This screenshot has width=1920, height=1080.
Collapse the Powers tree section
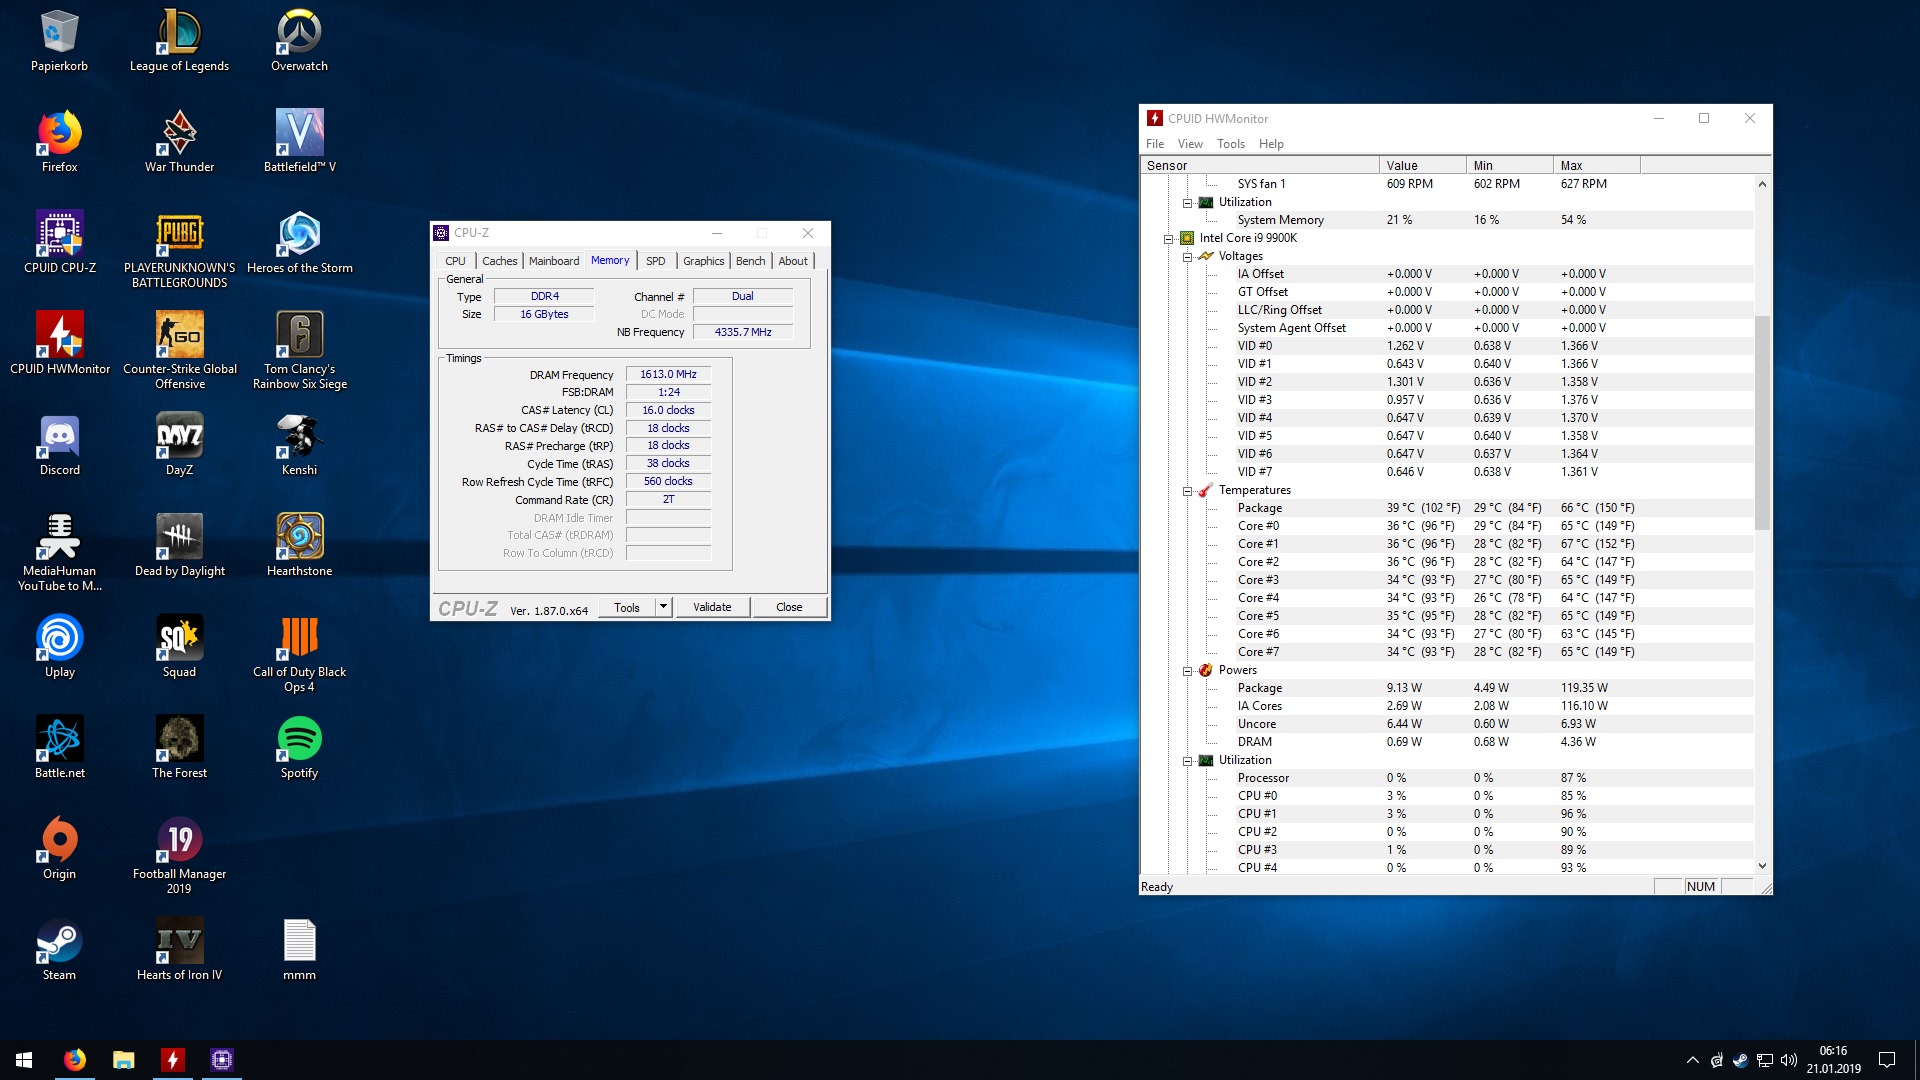click(x=1187, y=671)
